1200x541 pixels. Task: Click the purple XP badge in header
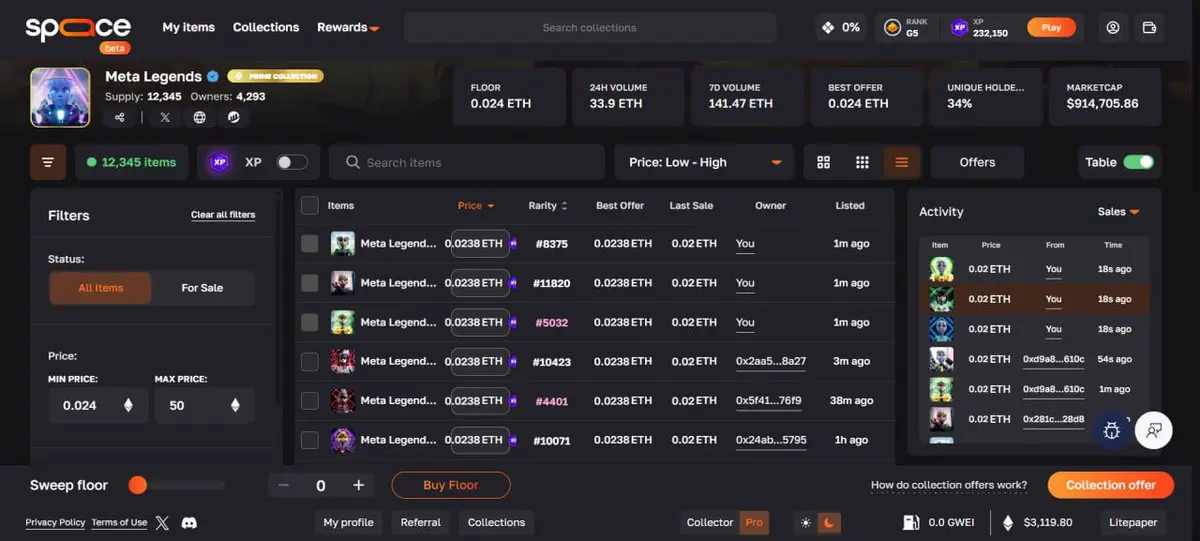point(960,28)
